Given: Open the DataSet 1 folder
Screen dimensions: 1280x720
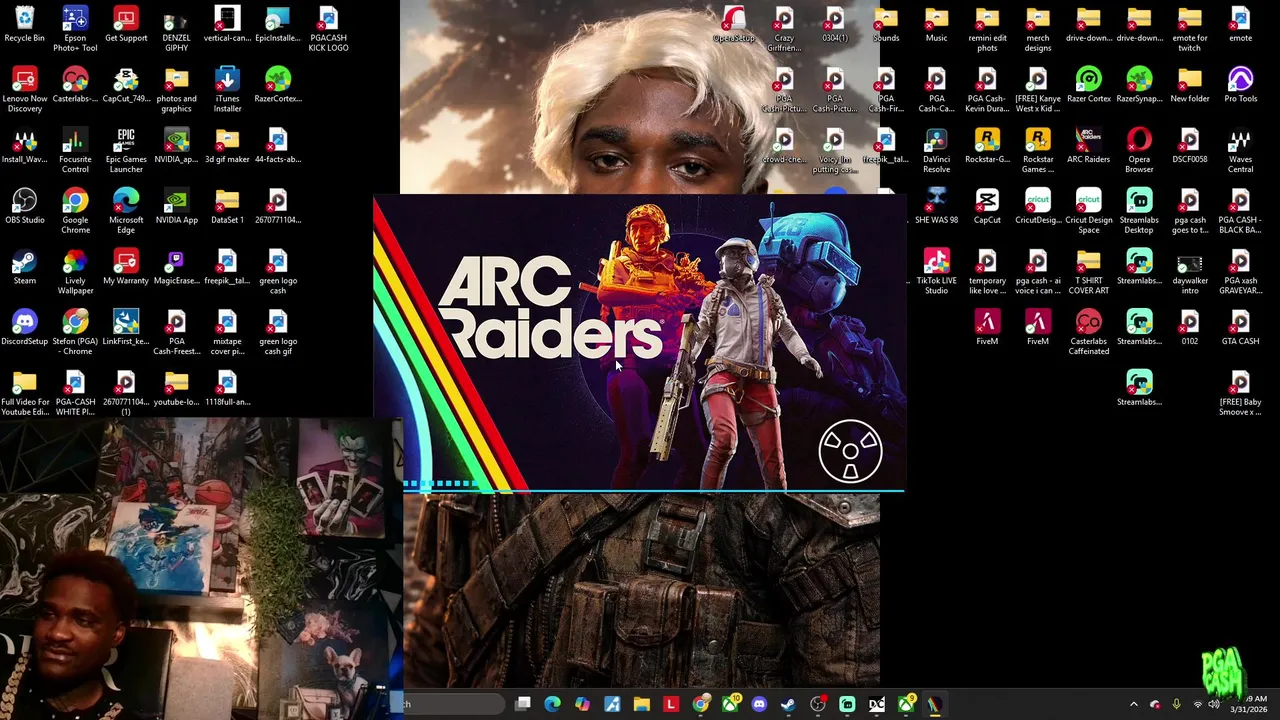Looking at the screenshot, I should pyautogui.click(x=227, y=207).
